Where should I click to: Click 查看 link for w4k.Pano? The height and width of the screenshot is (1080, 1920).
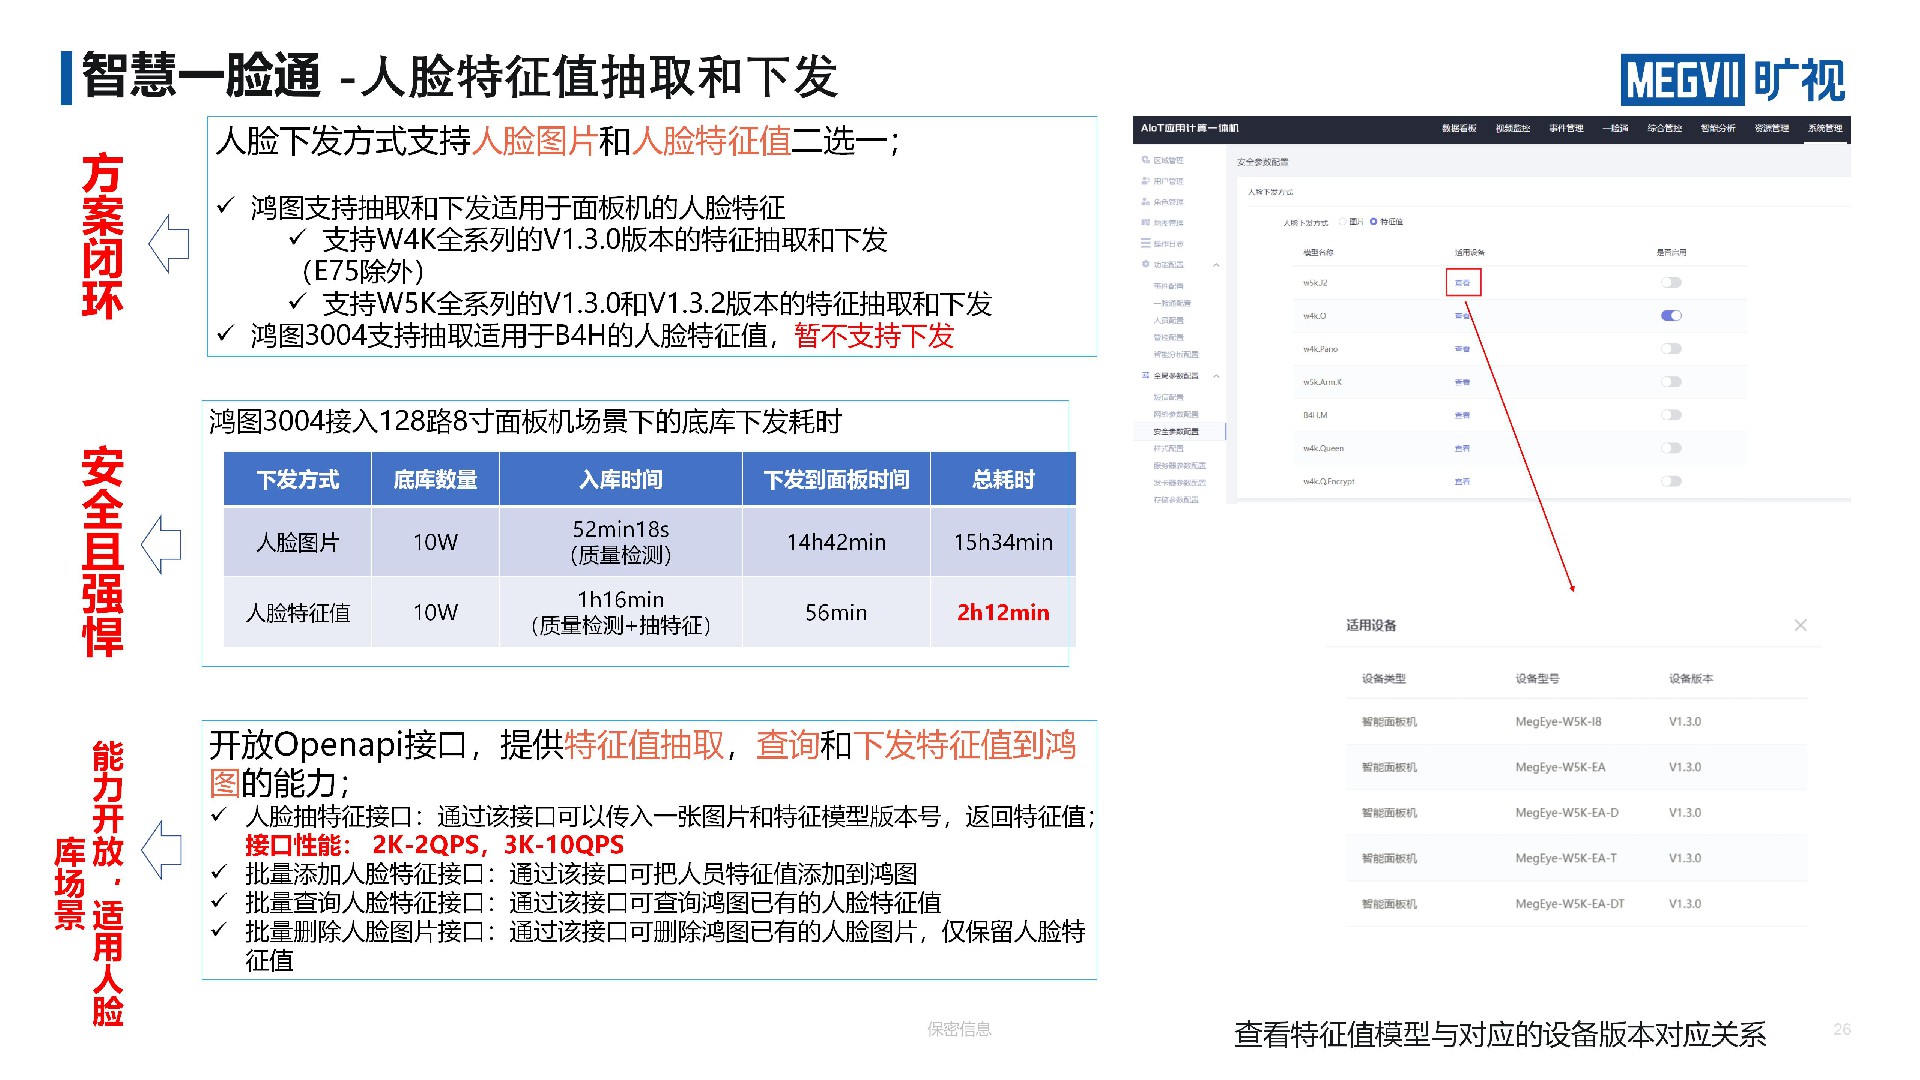point(1462,349)
